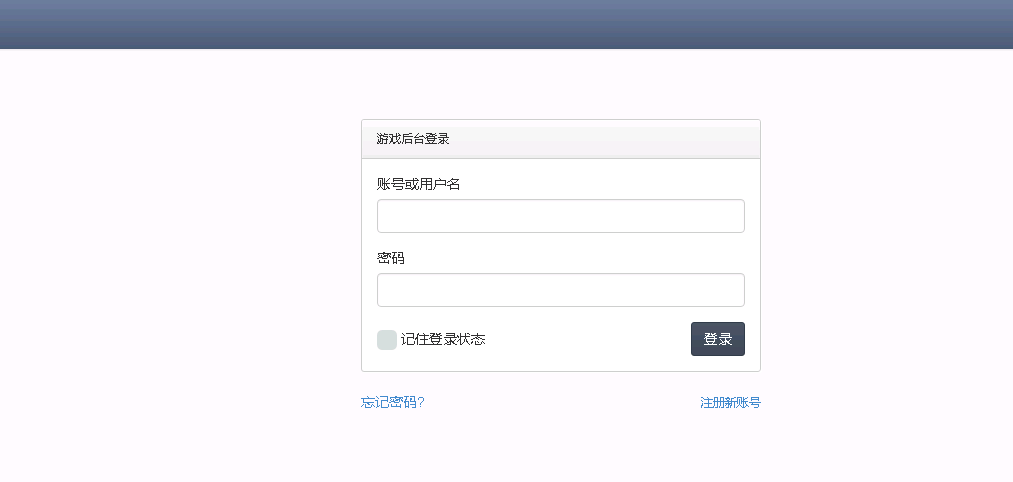Image resolution: width=1013 pixels, height=482 pixels.
Task: Select the text box below 账号或用户名
Action: click(561, 216)
